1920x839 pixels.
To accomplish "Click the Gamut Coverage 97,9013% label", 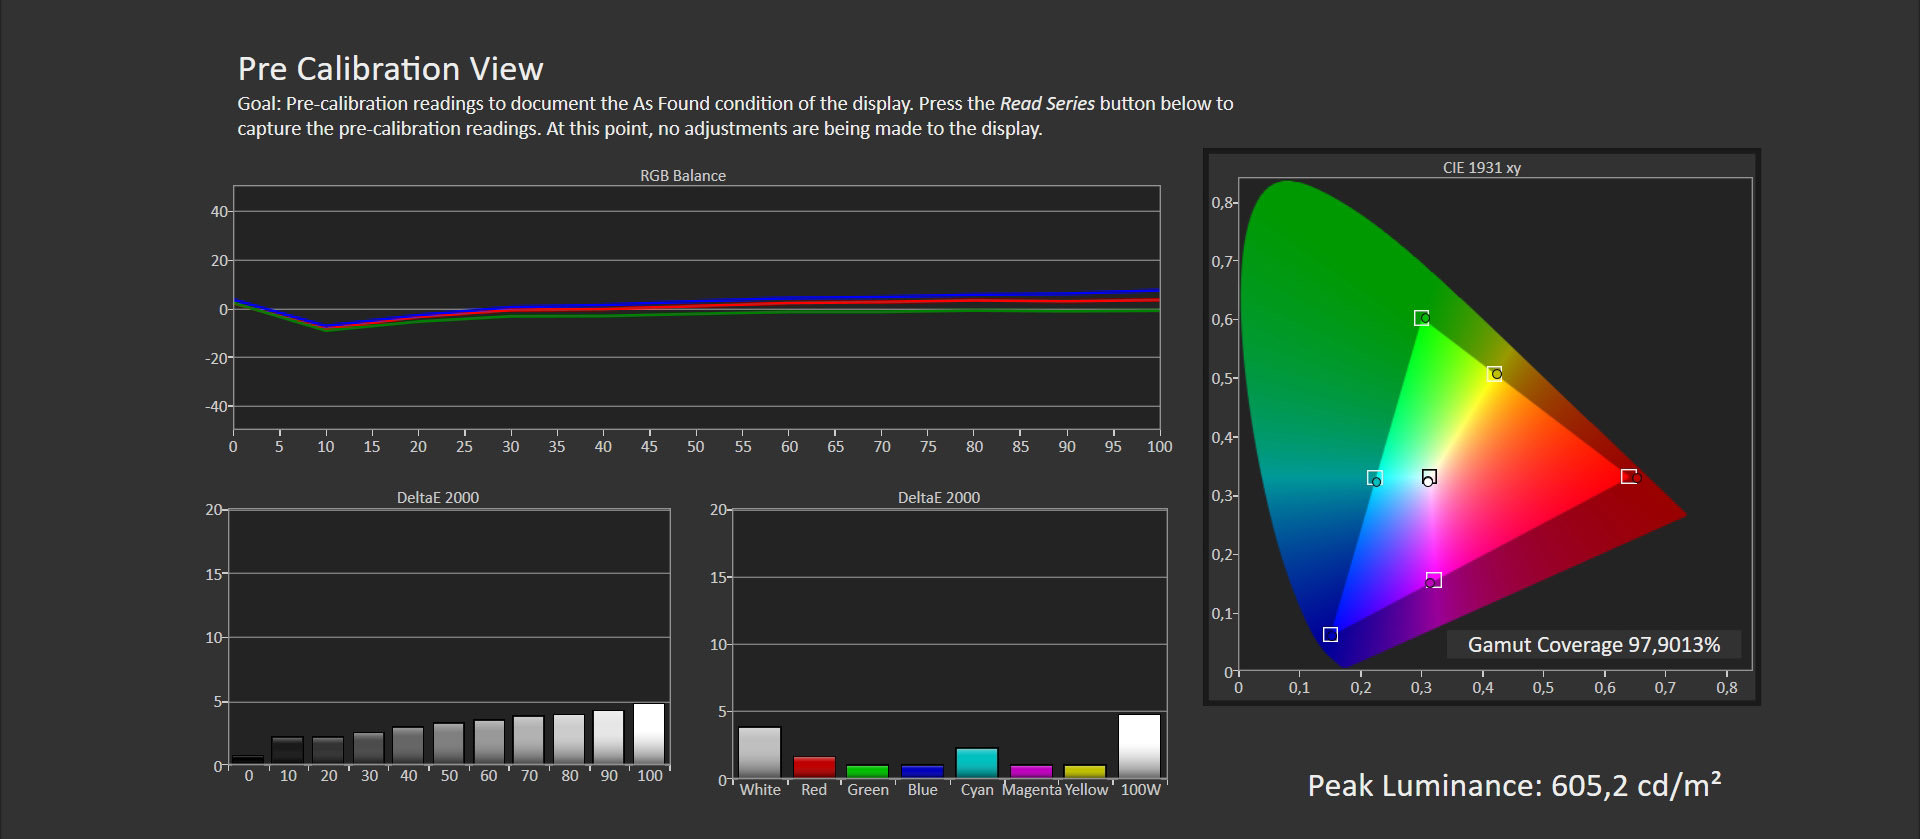I will click(1593, 645).
